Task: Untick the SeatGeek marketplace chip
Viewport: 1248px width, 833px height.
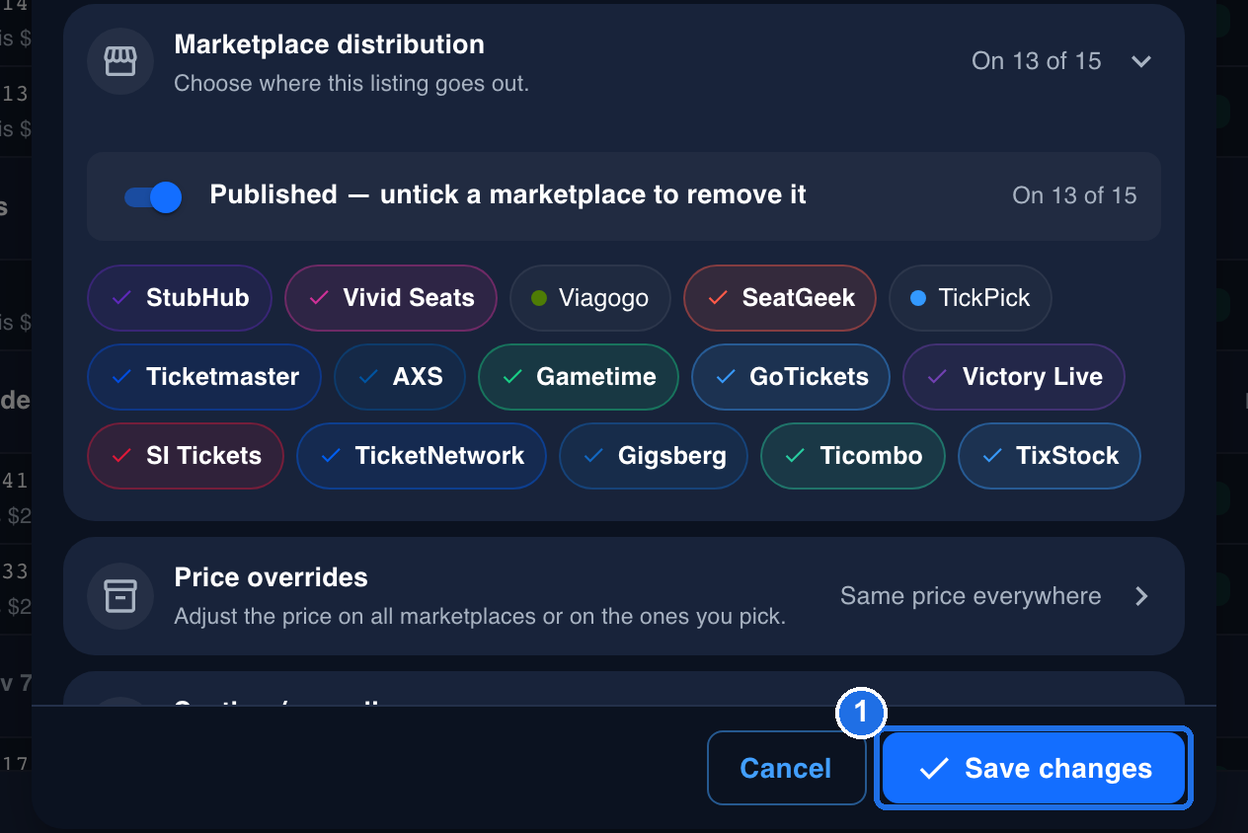Action: (x=780, y=298)
